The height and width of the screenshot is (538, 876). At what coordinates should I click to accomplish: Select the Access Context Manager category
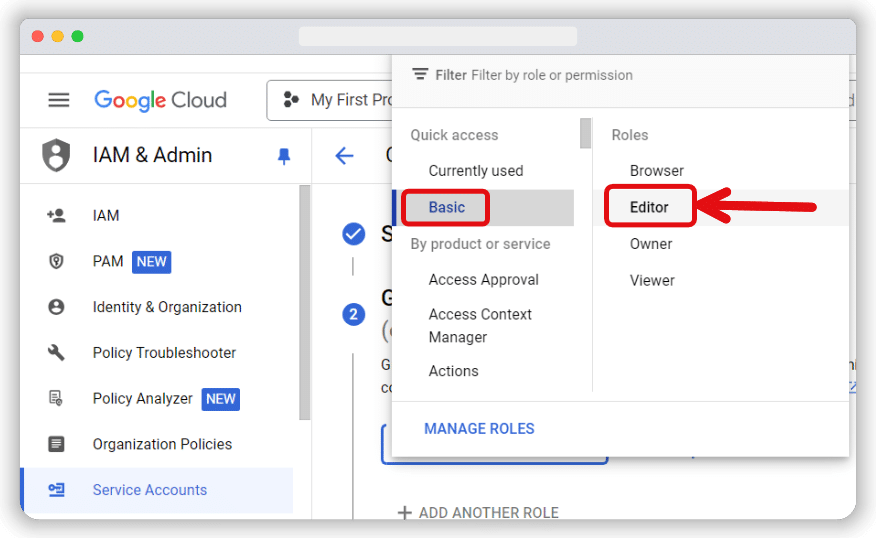[x=480, y=326]
